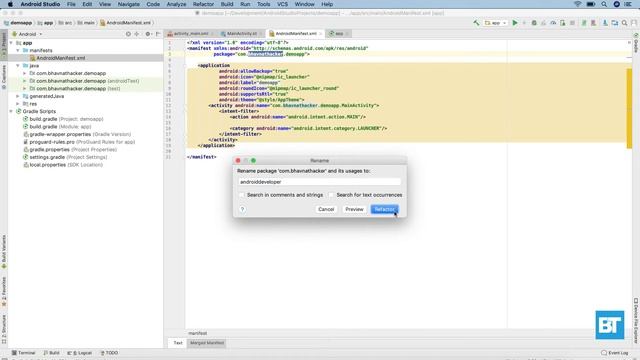Start debugging with the bug icon

pos(534,23)
